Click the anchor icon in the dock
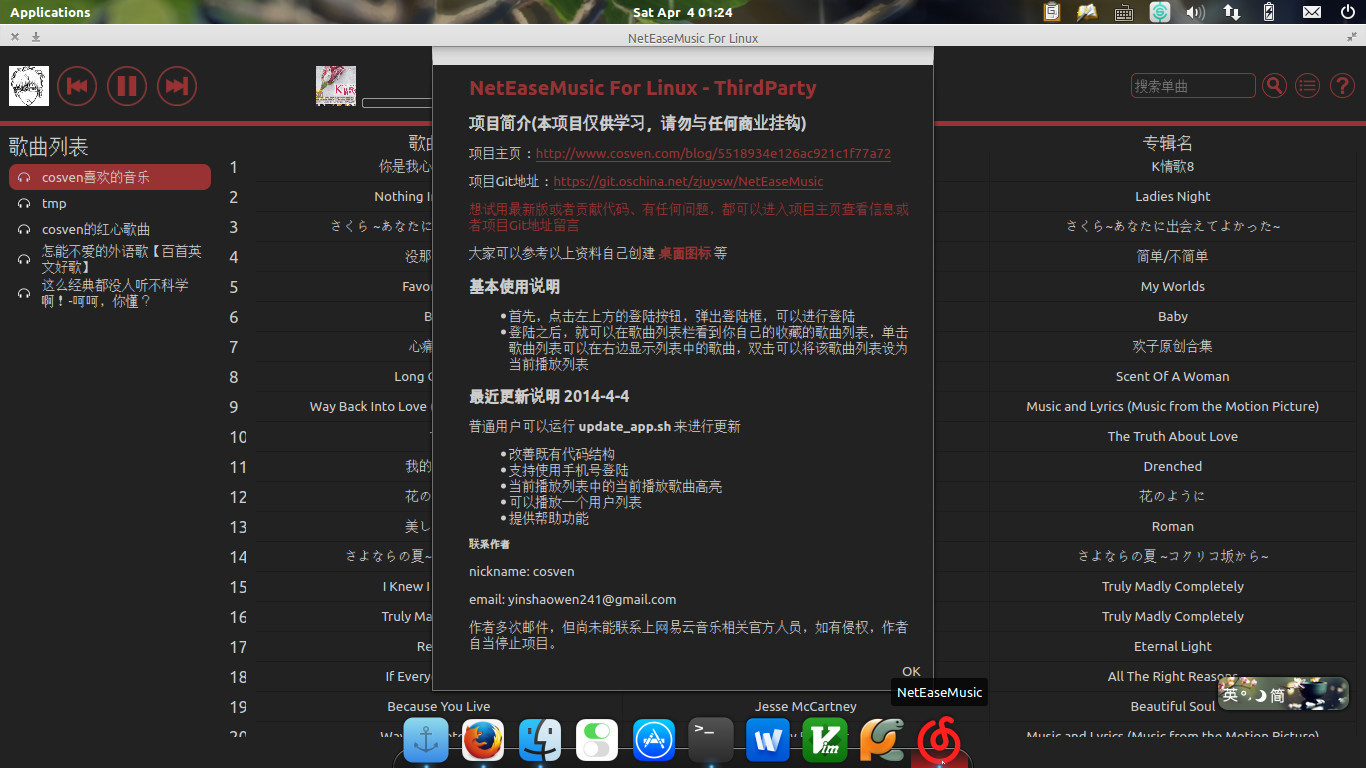The height and width of the screenshot is (768, 1366). pyautogui.click(x=426, y=741)
